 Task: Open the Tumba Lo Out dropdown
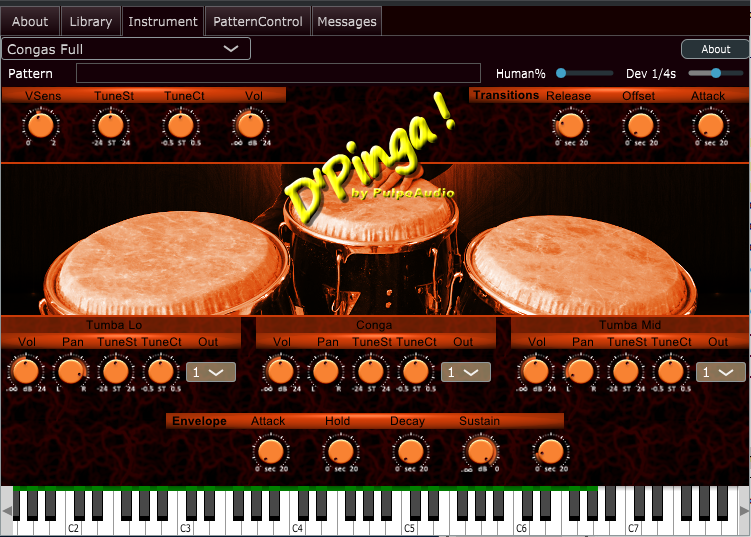[211, 372]
